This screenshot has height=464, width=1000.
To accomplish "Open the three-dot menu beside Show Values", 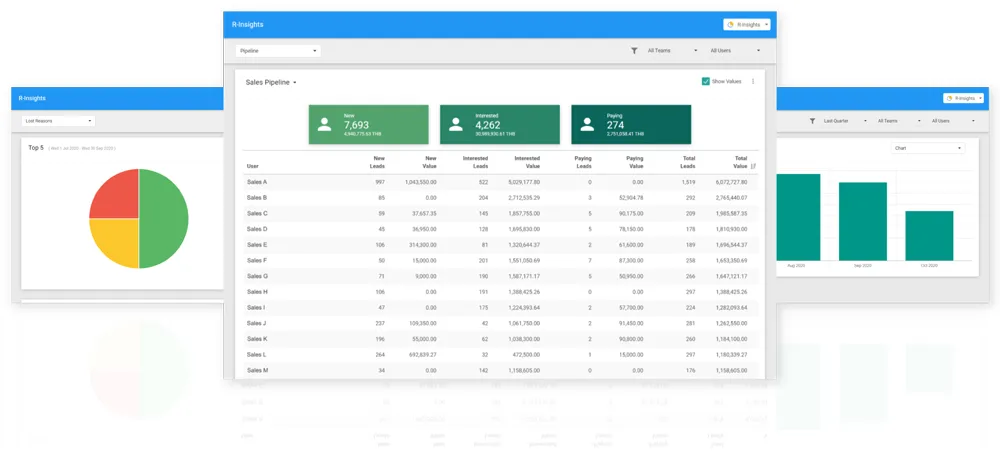I will point(753,82).
